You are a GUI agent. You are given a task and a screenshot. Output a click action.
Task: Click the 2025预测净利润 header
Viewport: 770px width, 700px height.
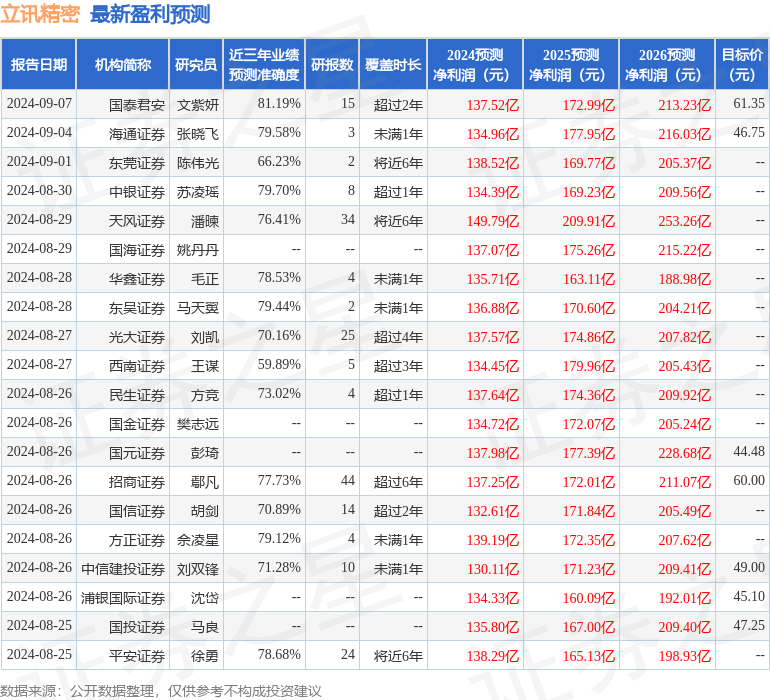click(x=571, y=64)
